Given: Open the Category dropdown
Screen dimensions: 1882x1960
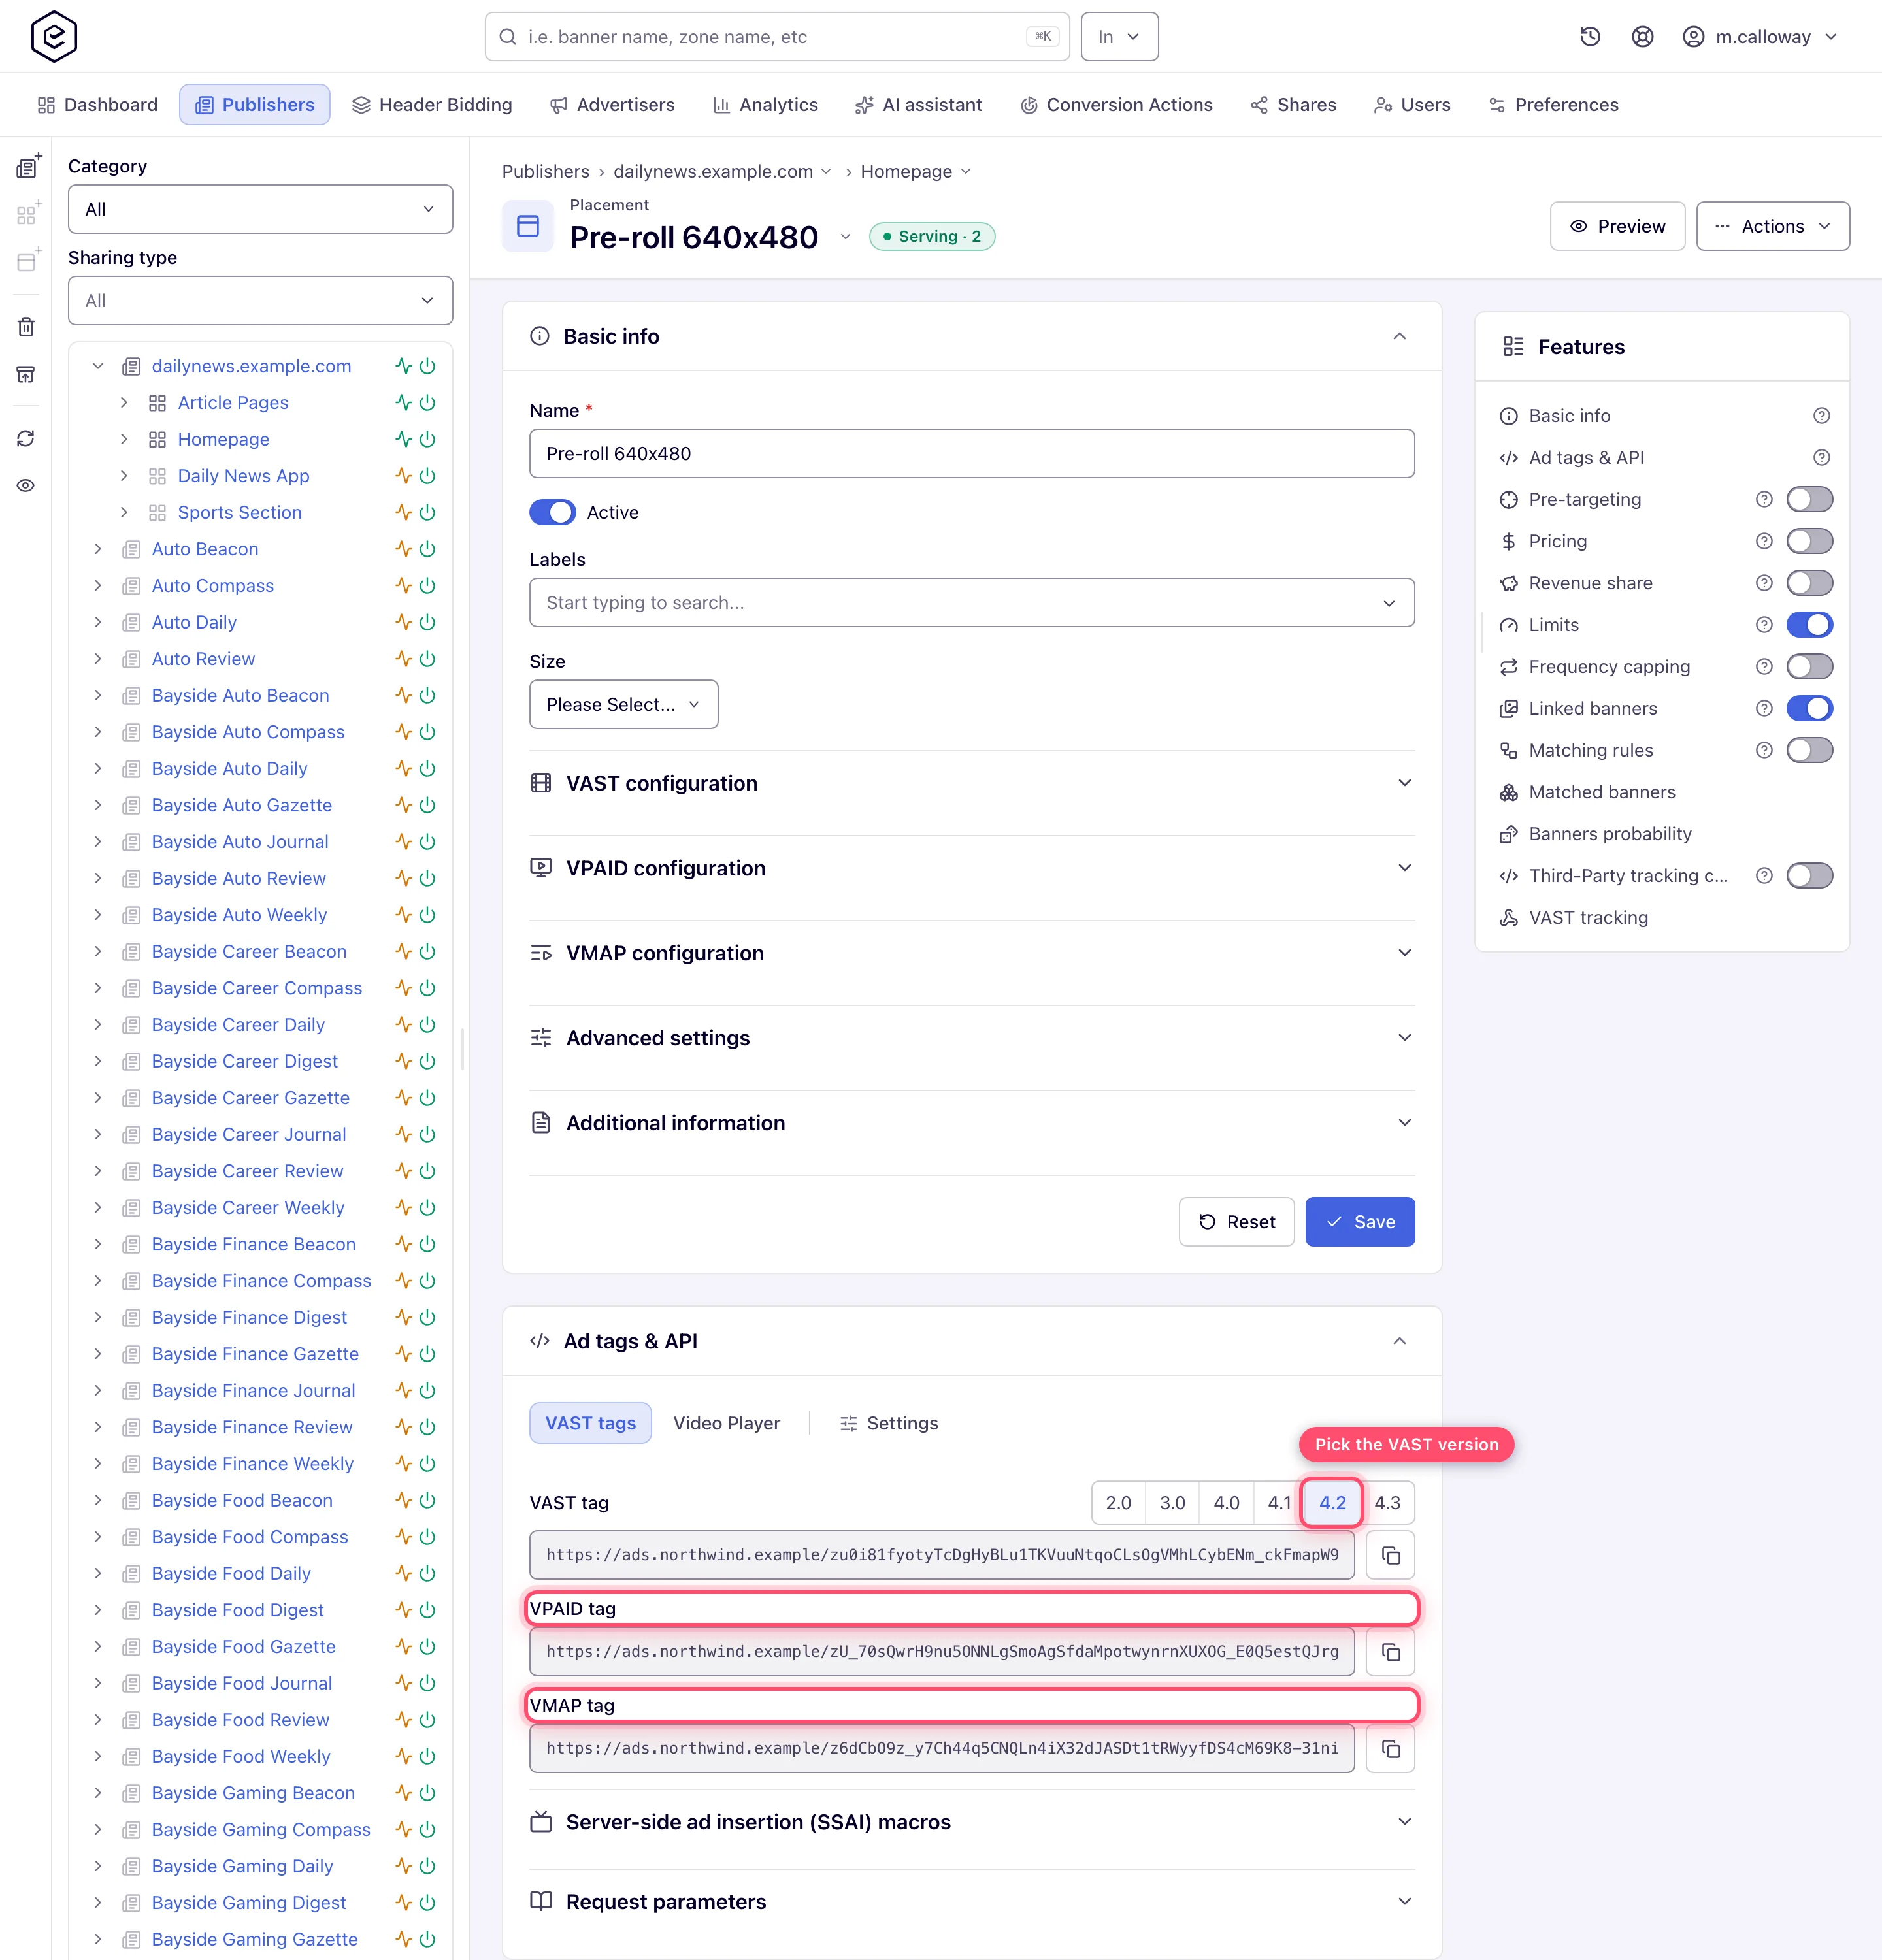Looking at the screenshot, I should coord(260,209).
